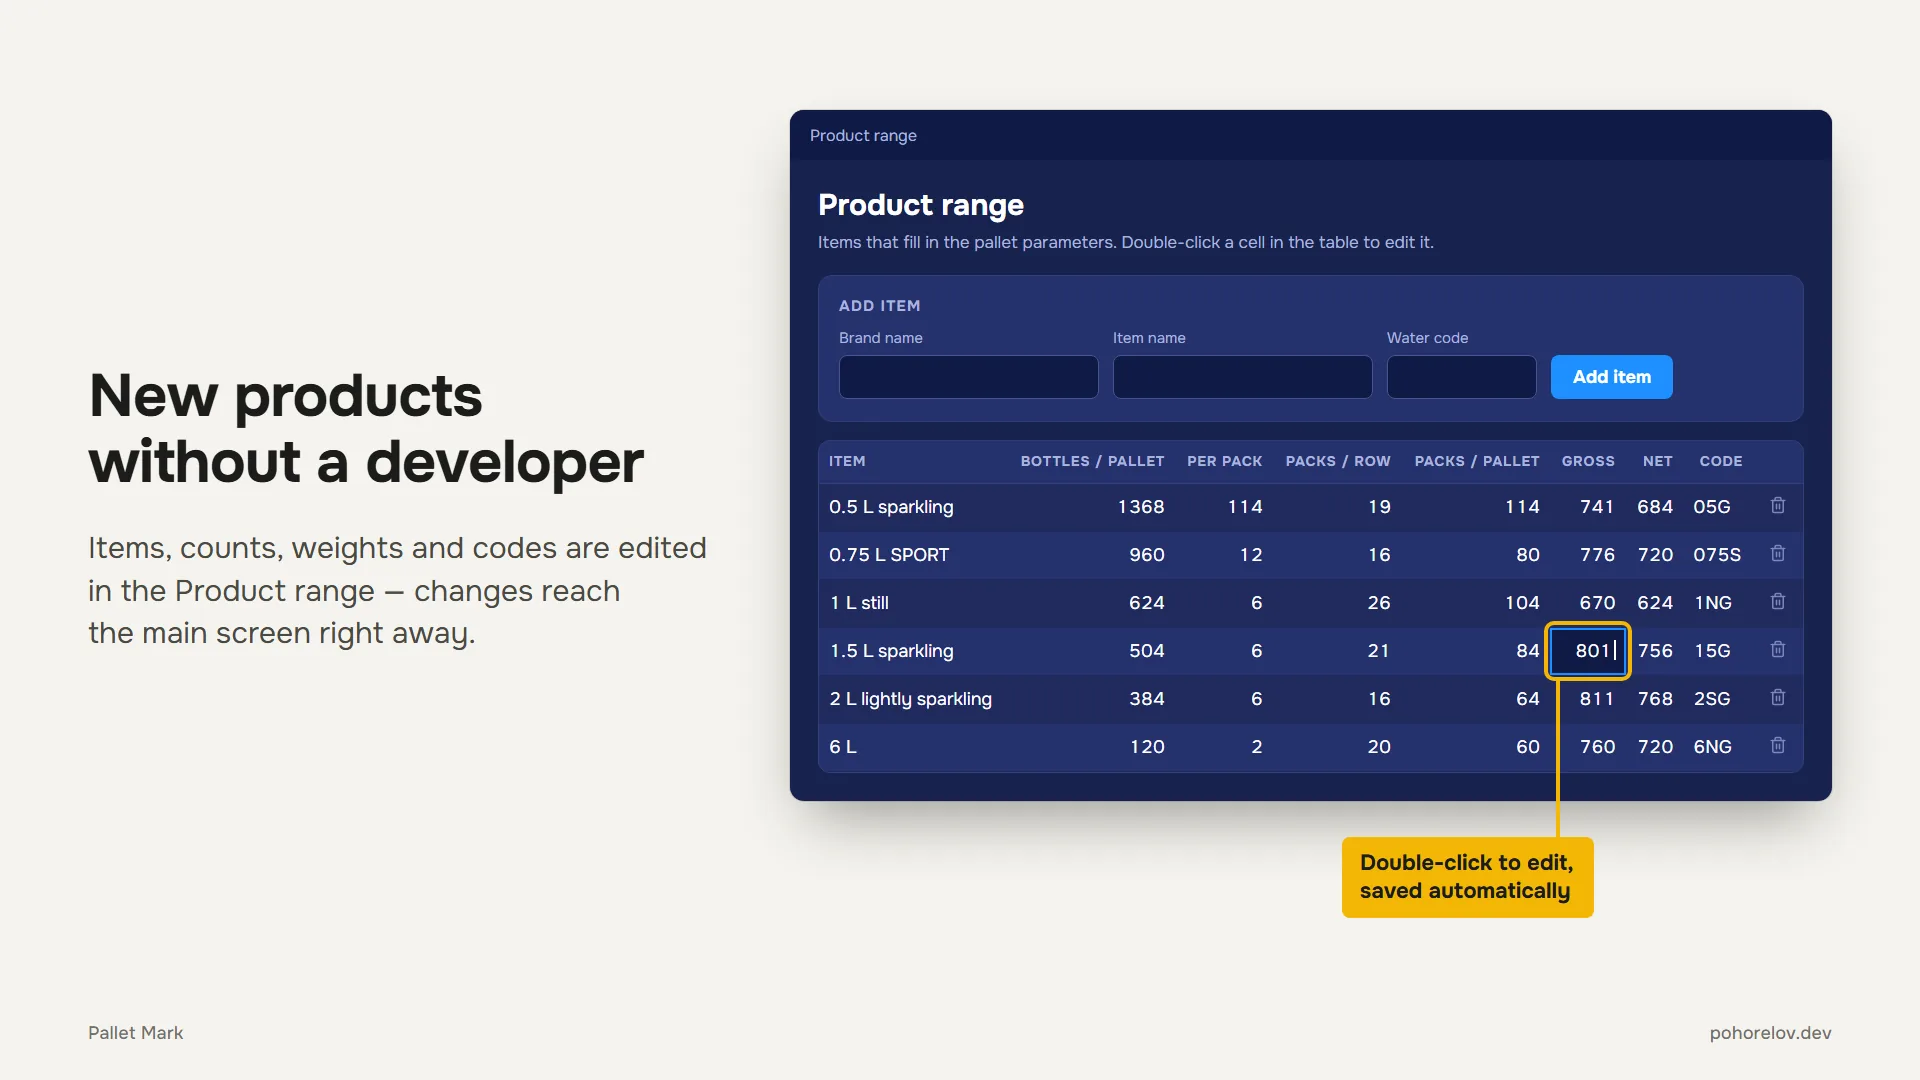Delete the 2 L lightly sparkling row
This screenshot has height=1080, width=1920.
tap(1778, 698)
